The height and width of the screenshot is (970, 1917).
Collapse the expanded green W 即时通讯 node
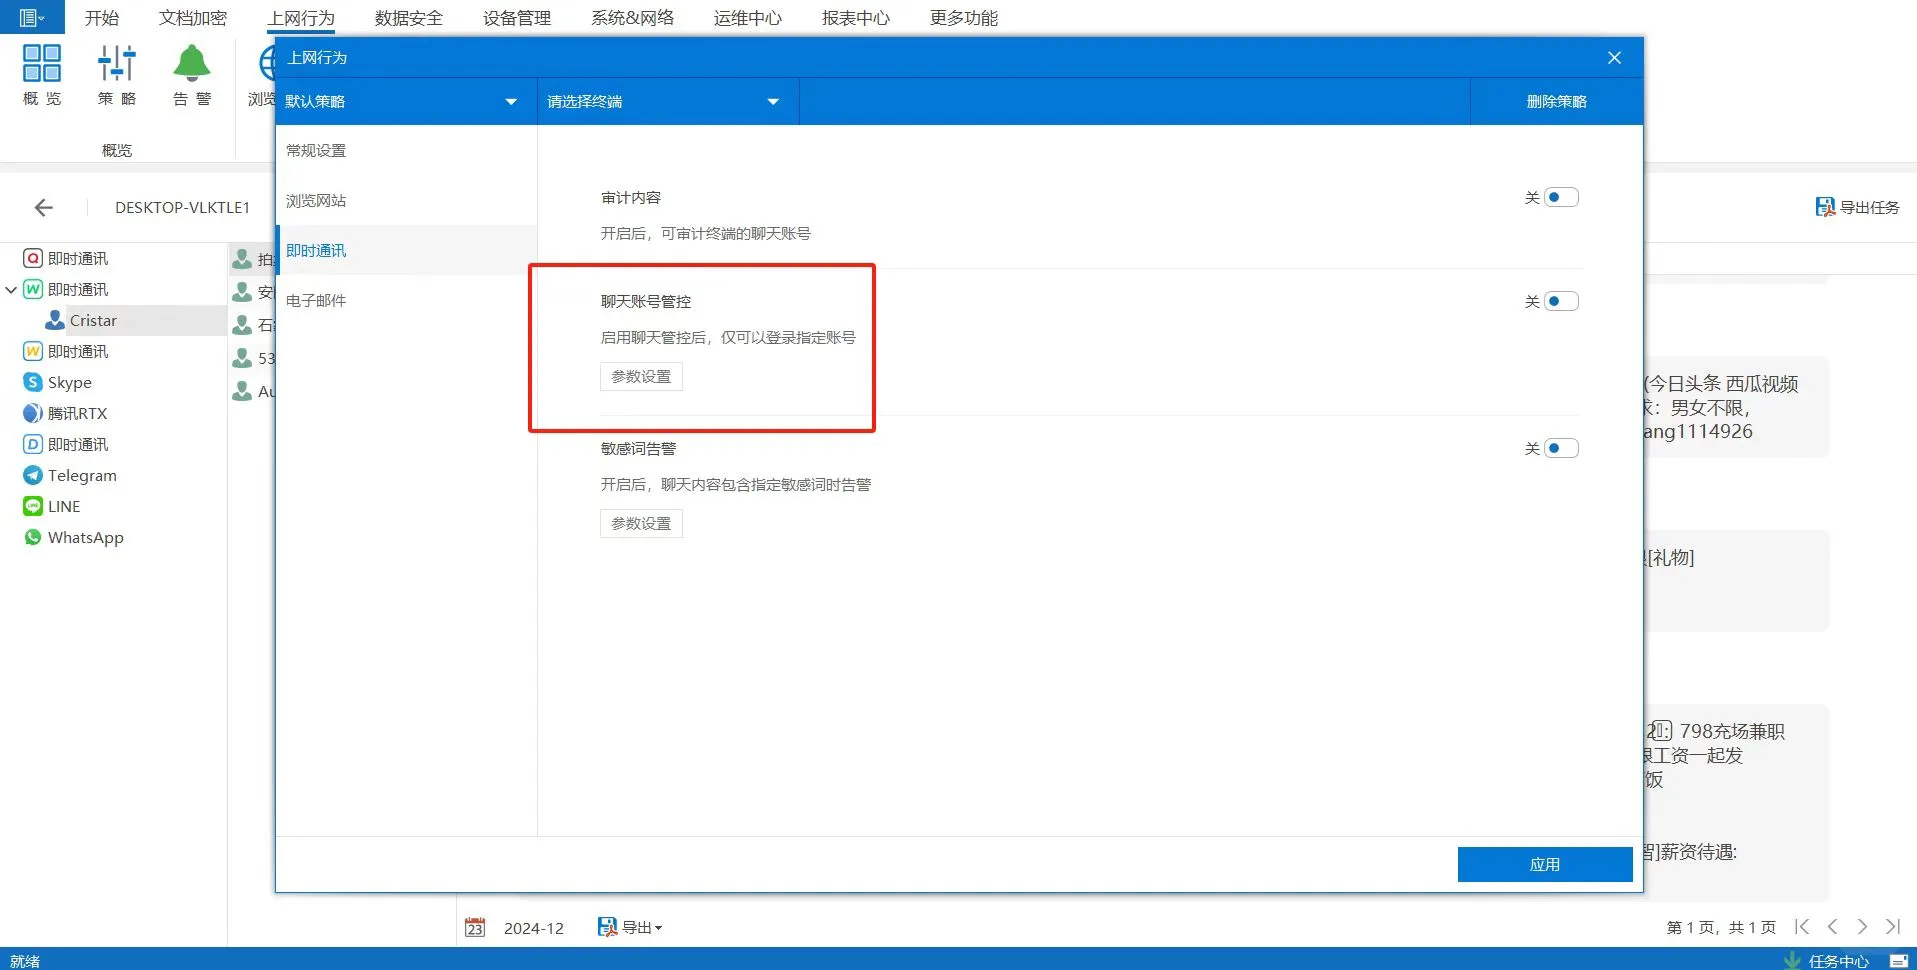(x=11, y=289)
